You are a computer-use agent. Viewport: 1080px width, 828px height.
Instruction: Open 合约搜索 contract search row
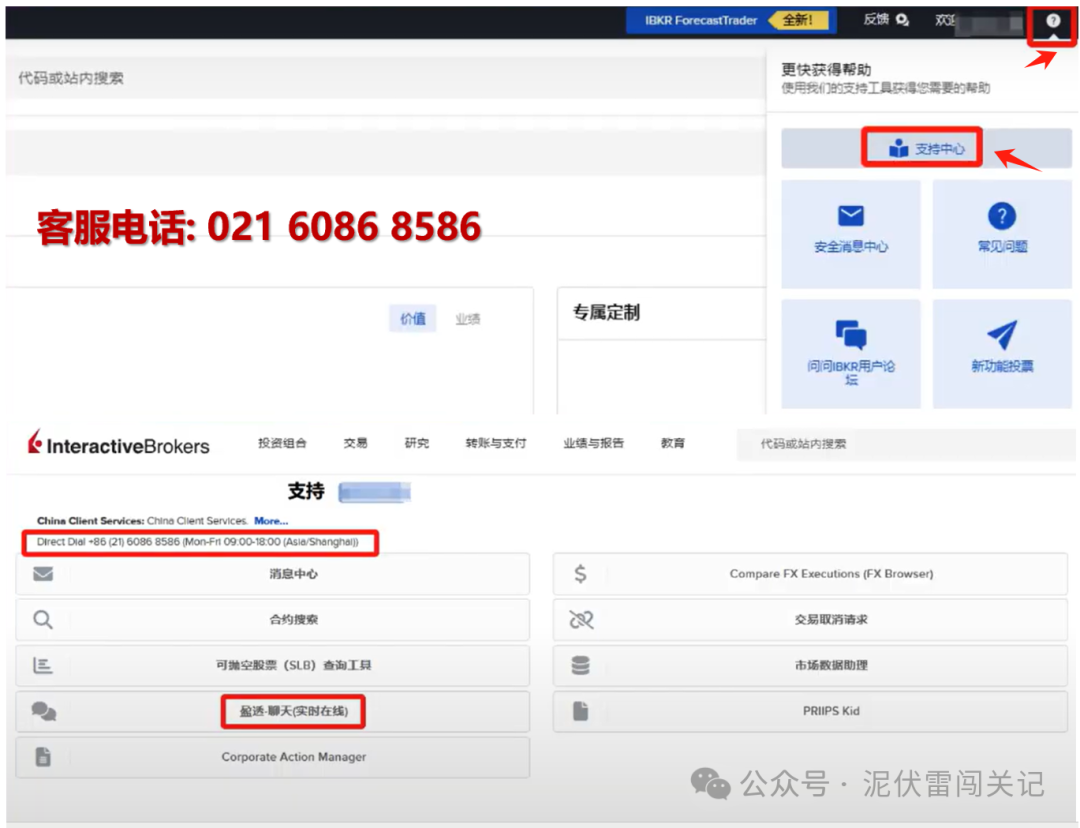(273, 619)
